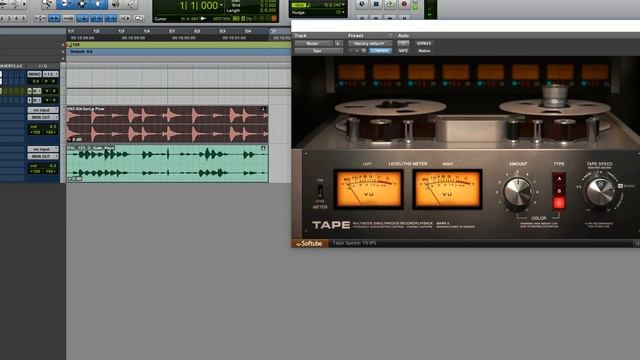Image resolution: width=640 pixels, height=360 pixels.
Task: Toggle the SAFE automation button
Action: [403, 51]
